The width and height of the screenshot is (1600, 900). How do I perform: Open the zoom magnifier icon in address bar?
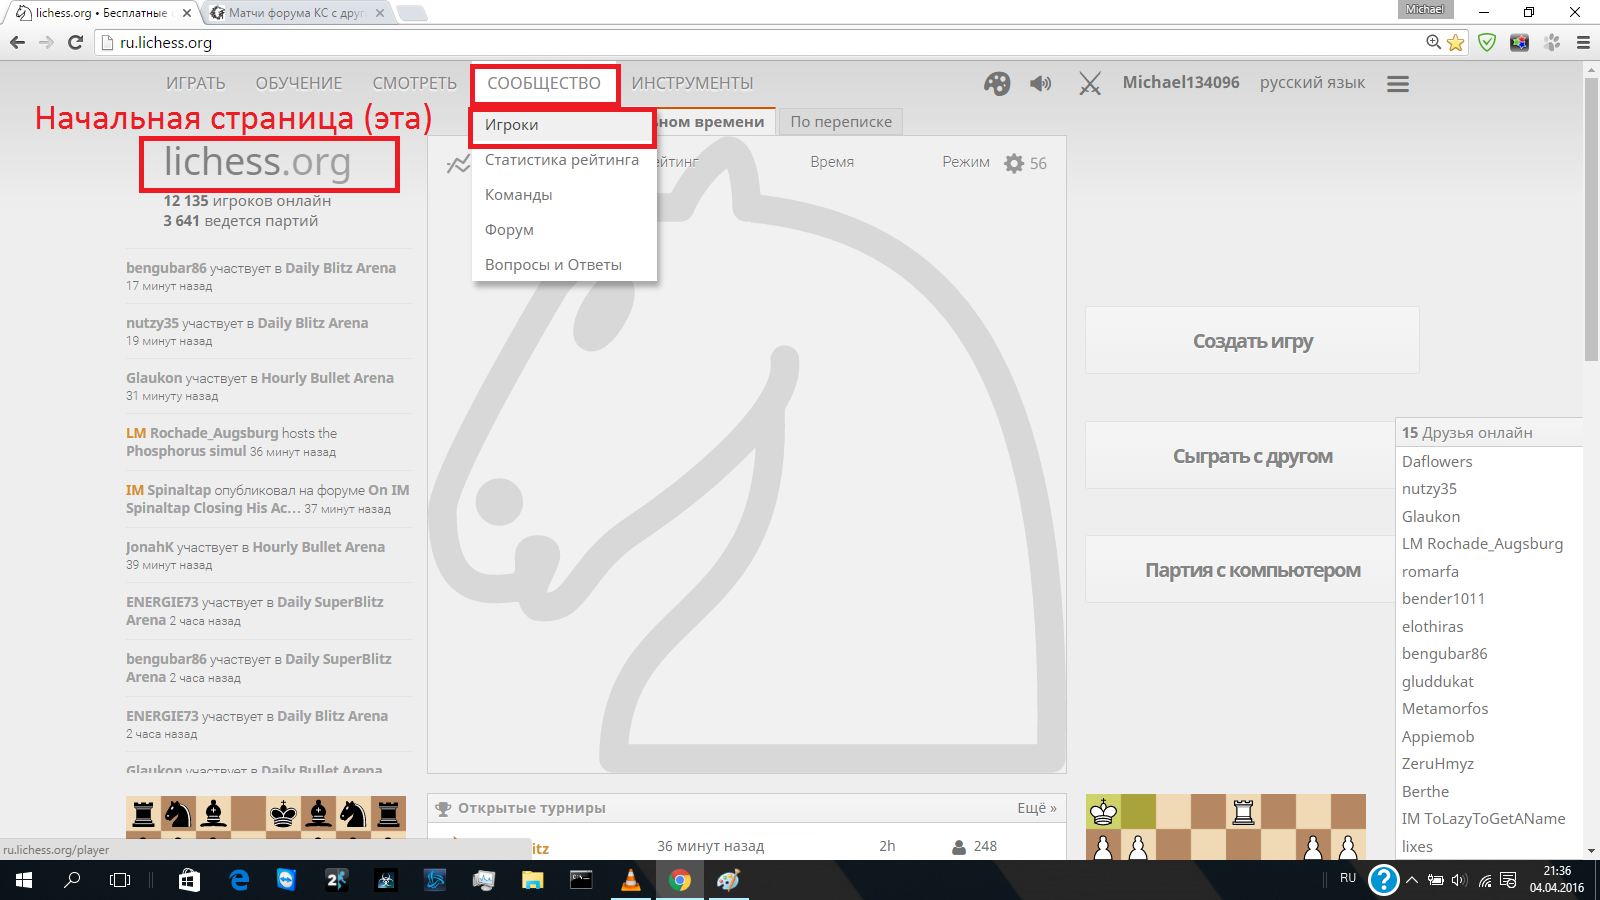click(1434, 42)
